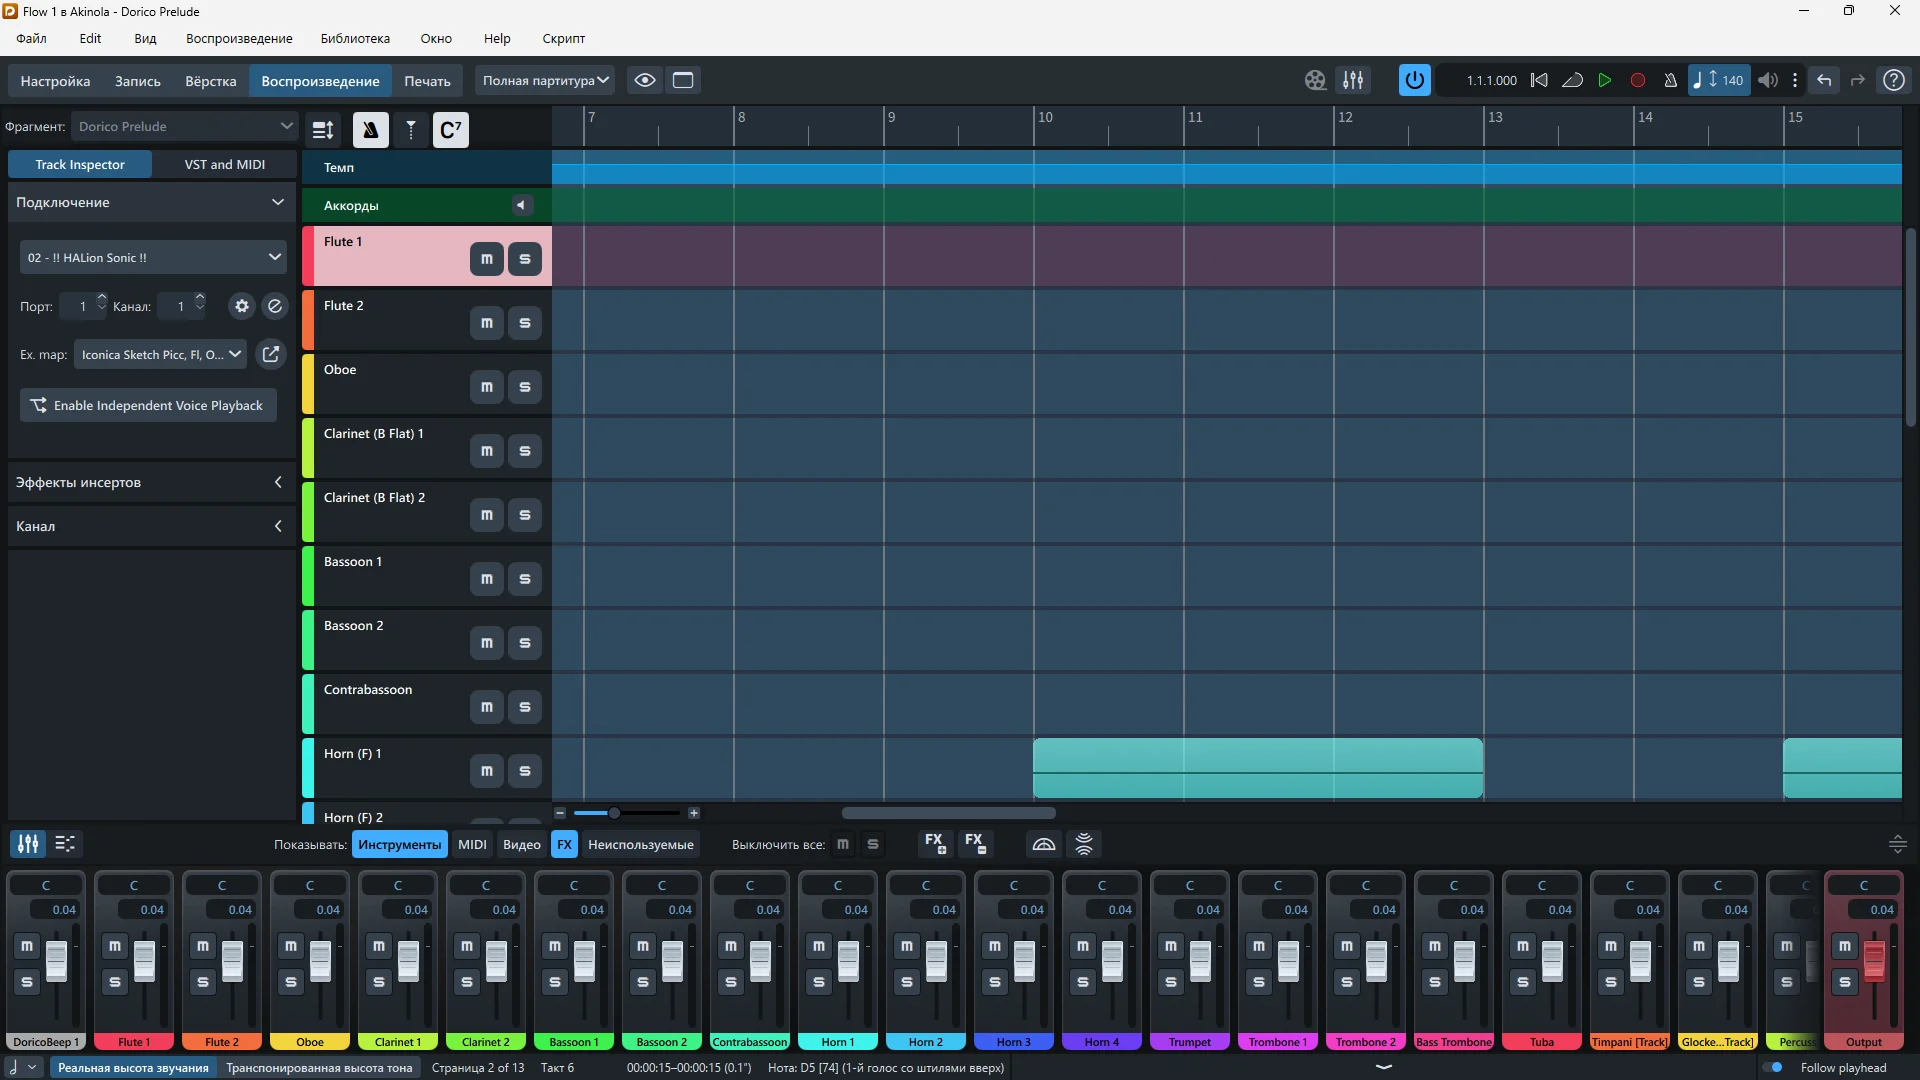Click the endpoint setup gear icon
The image size is (1920, 1080).
[241, 306]
